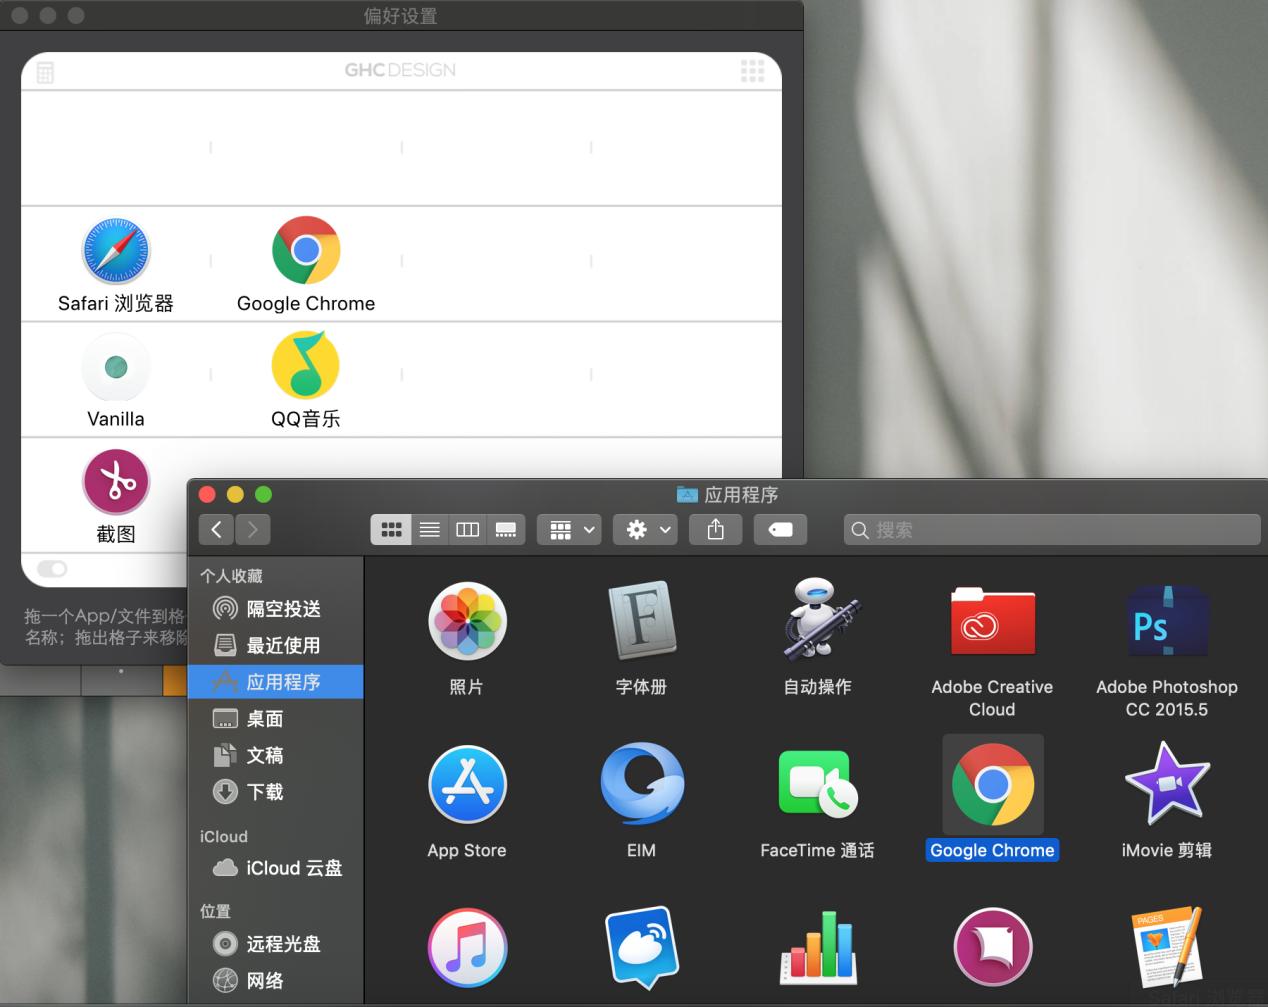1268x1007 pixels.
Task: Switch Finder to column view
Action: click(x=468, y=530)
